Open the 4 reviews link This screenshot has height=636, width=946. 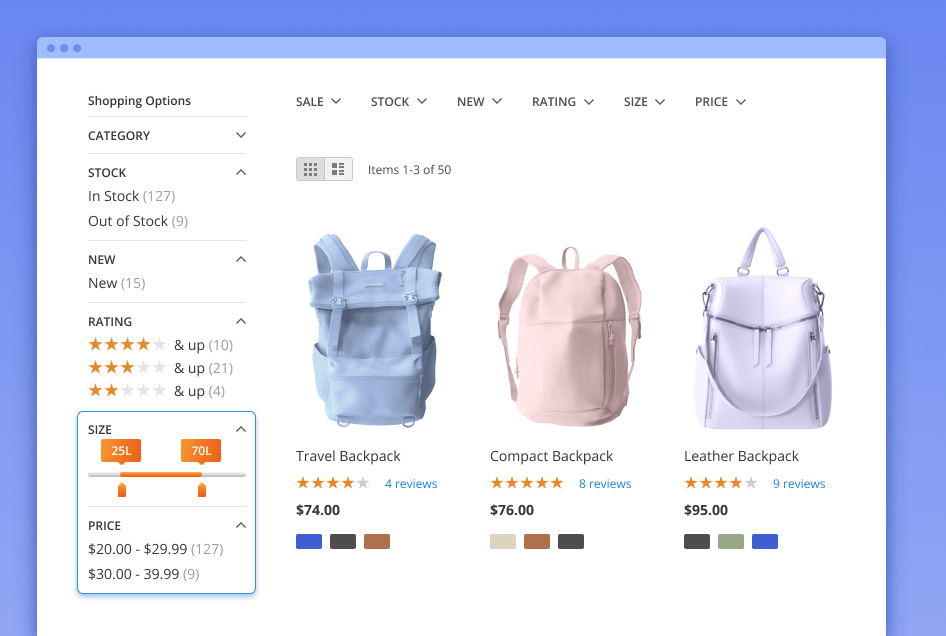coord(411,484)
